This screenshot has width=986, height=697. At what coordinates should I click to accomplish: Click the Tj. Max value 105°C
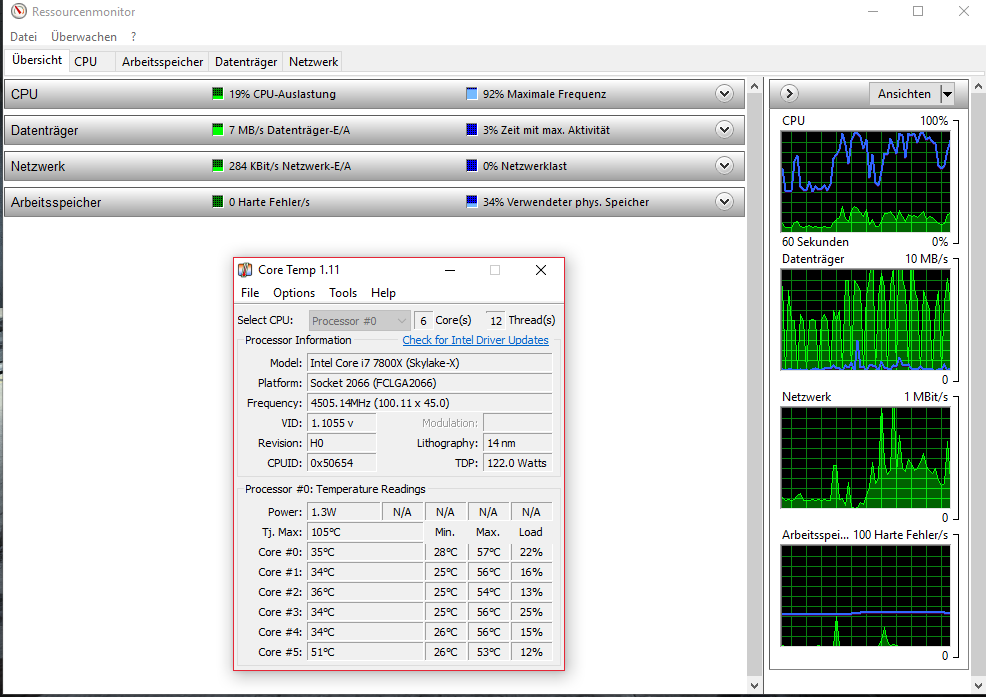(365, 532)
